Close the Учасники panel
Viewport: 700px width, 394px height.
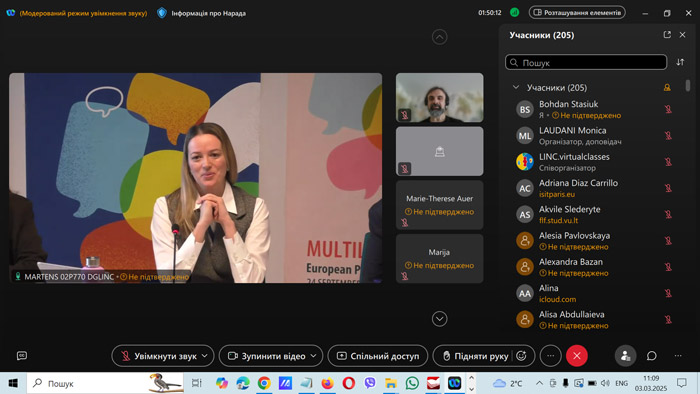(683, 35)
